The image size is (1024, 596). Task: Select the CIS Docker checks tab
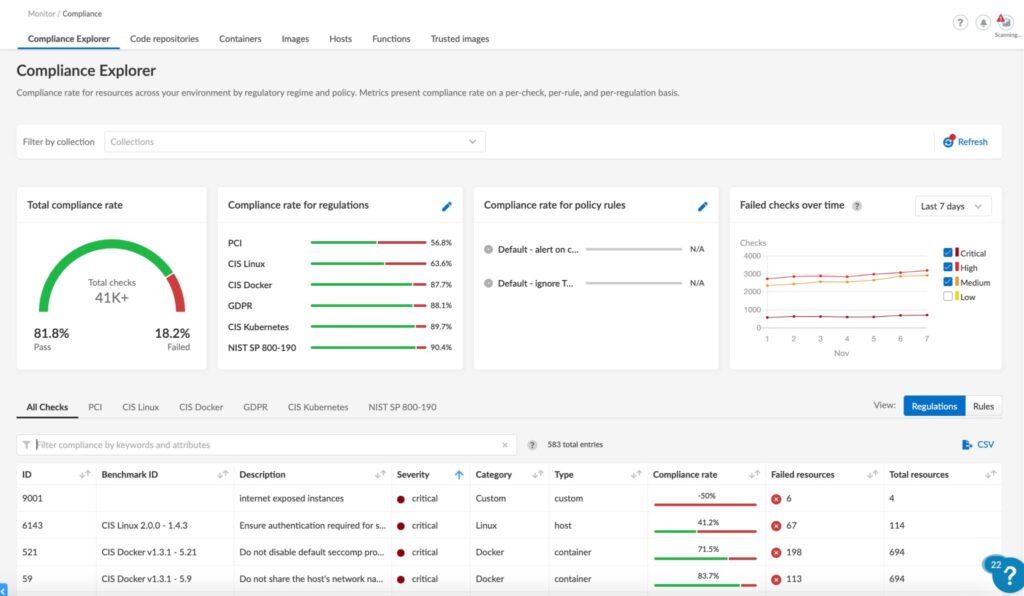tap(201, 407)
